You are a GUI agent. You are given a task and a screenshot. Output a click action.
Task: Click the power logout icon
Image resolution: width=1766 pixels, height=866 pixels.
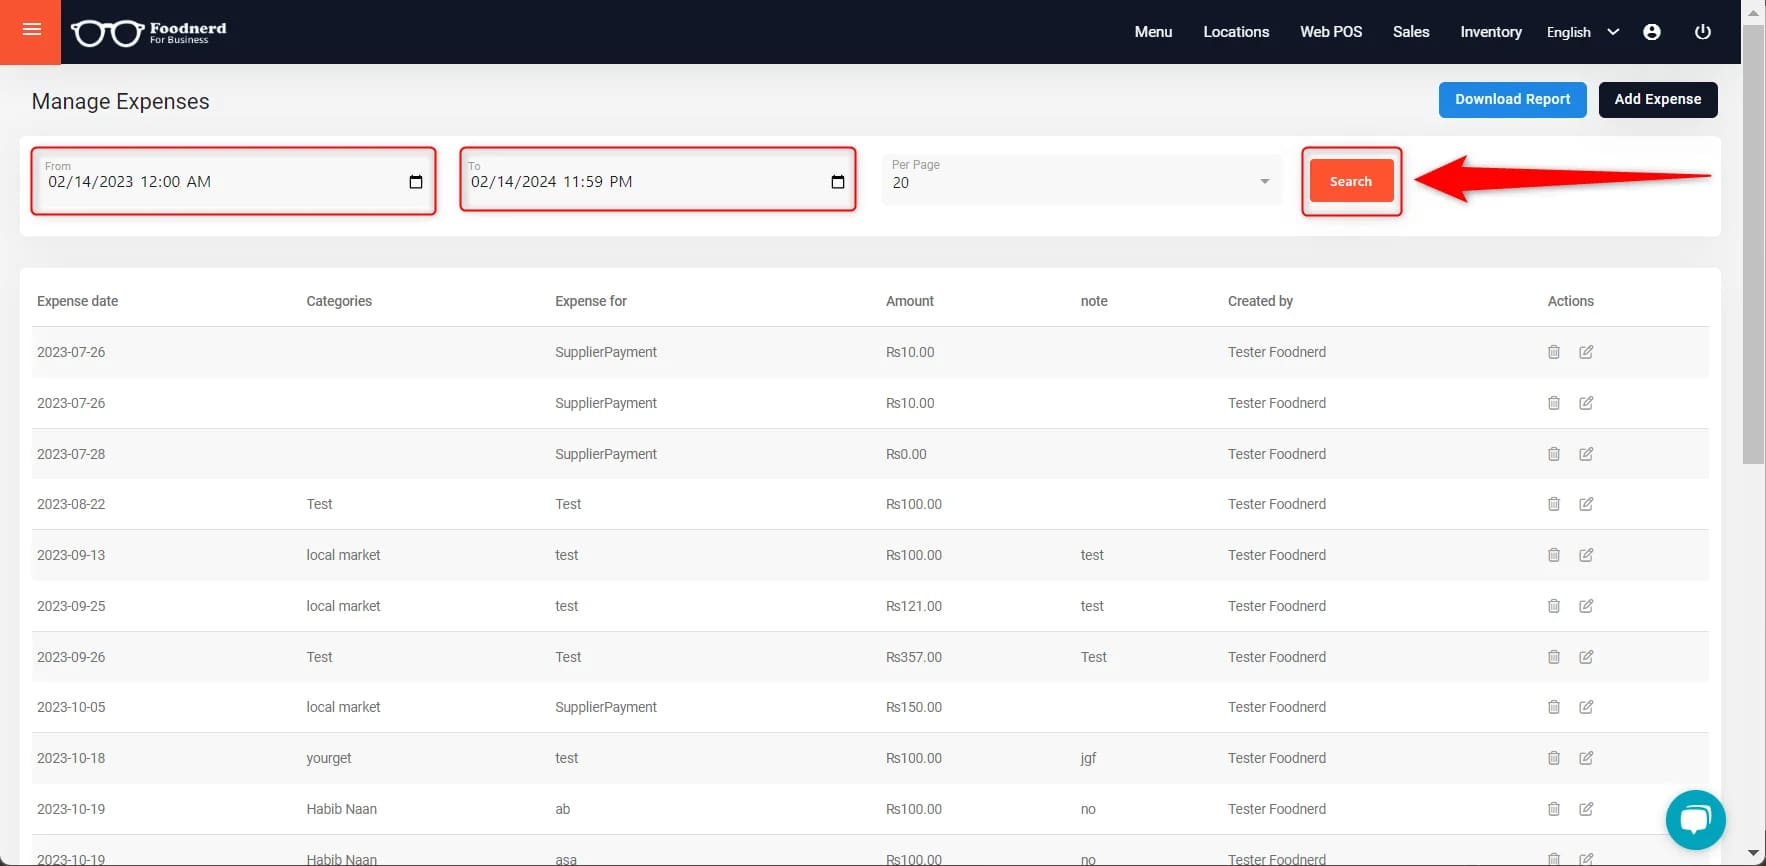click(x=1703, y=32)
